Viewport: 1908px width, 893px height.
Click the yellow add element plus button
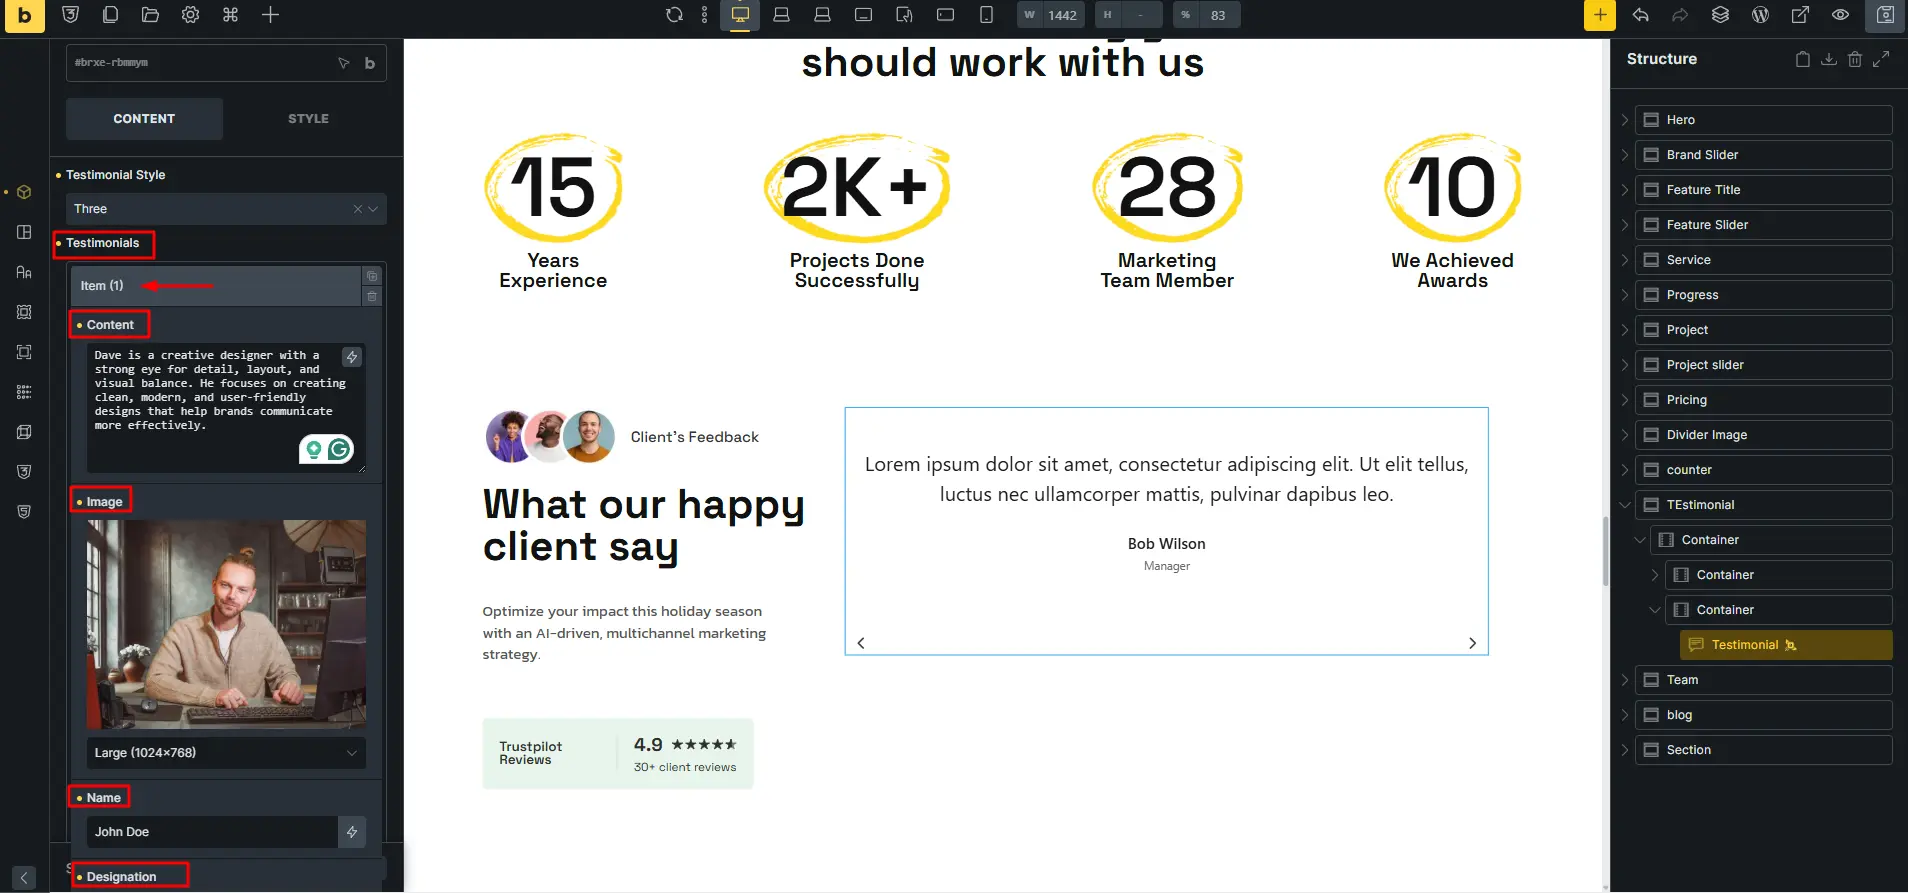(x=1600, y=15)
